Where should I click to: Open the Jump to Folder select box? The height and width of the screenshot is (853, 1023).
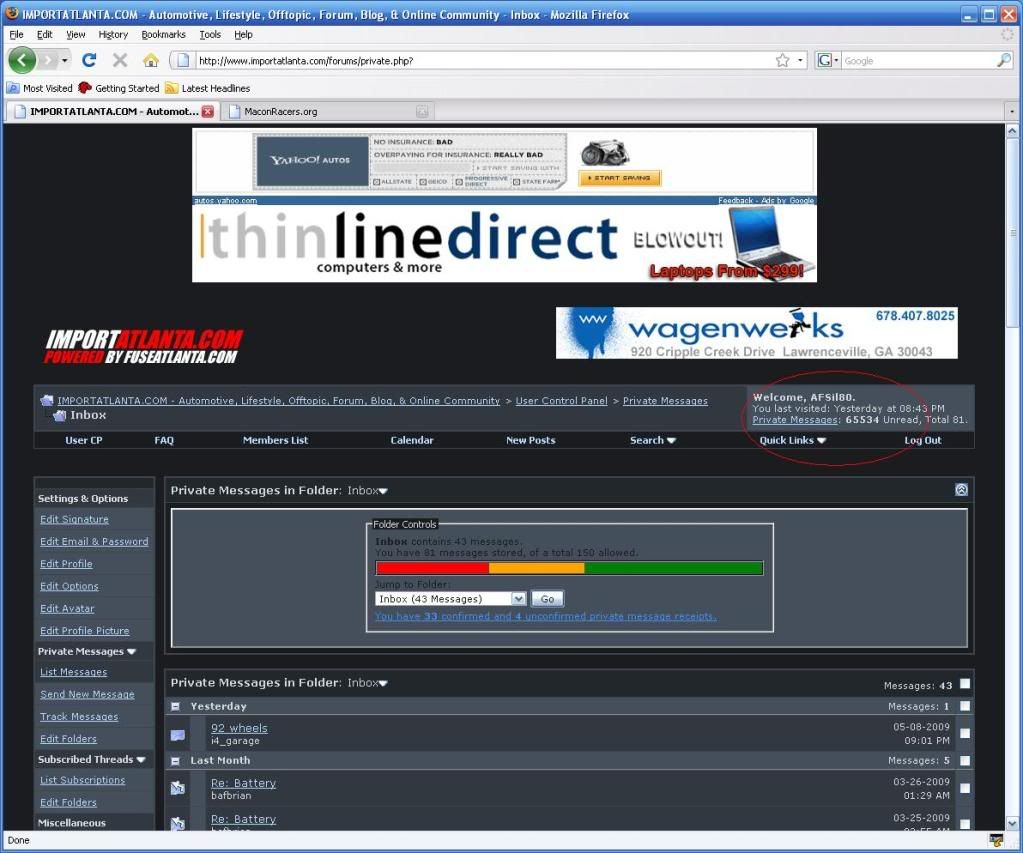450,598
